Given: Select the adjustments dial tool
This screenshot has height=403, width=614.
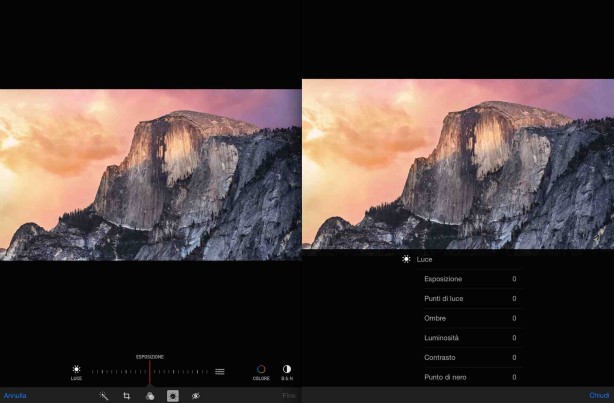Looking at the screenshot, I should (173, 396).
